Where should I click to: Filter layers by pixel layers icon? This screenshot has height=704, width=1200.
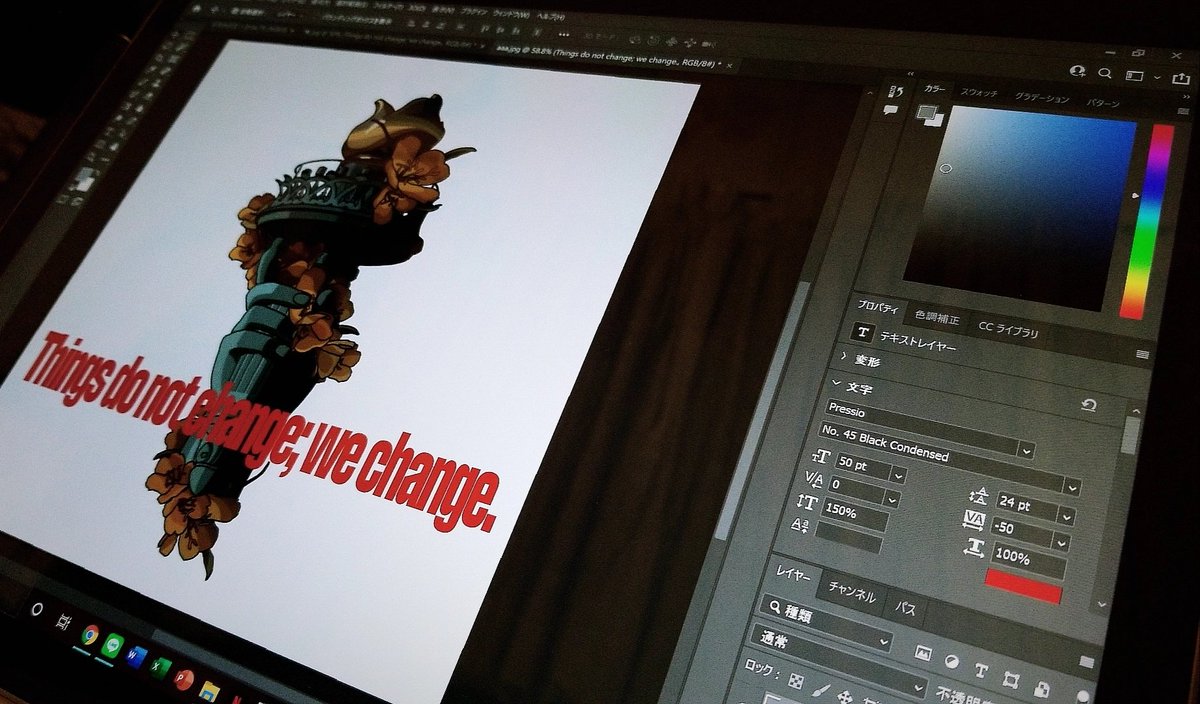923,653
